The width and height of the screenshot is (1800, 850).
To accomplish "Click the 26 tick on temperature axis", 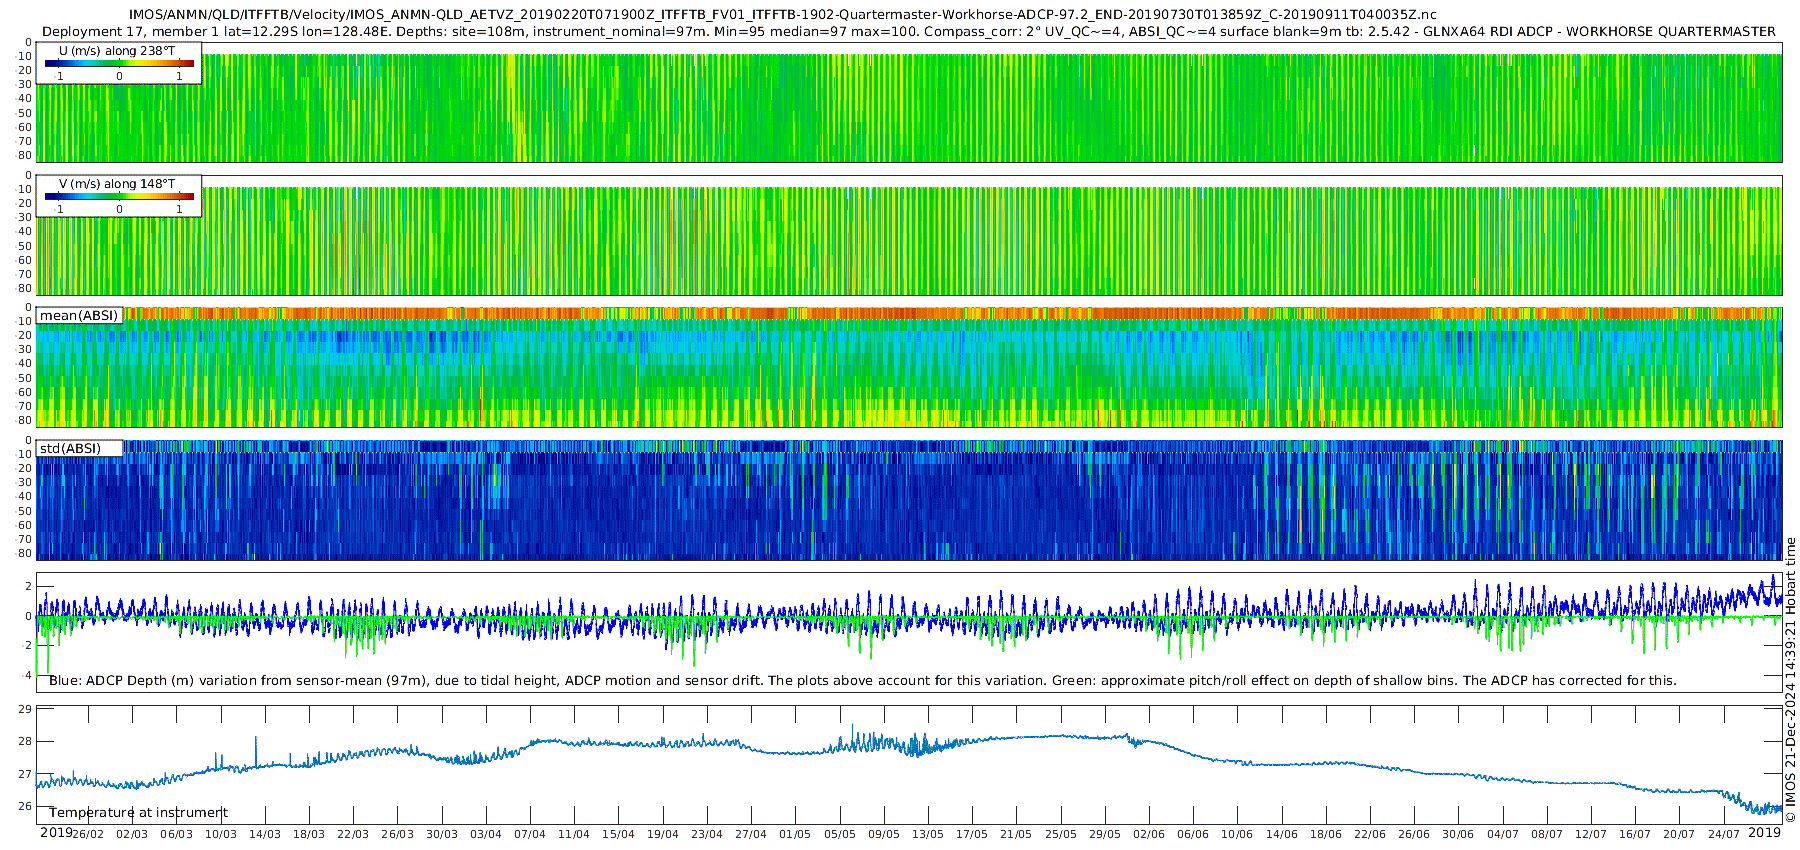I will 25,806.
